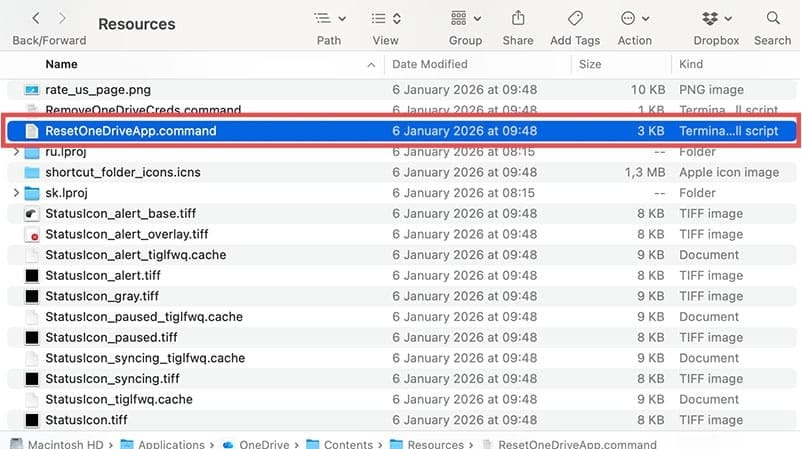Screen dimensions: 802x449
Task: Select StatusIcon_alert_tiglfwq.cache file name
Action: click(136, 255)
